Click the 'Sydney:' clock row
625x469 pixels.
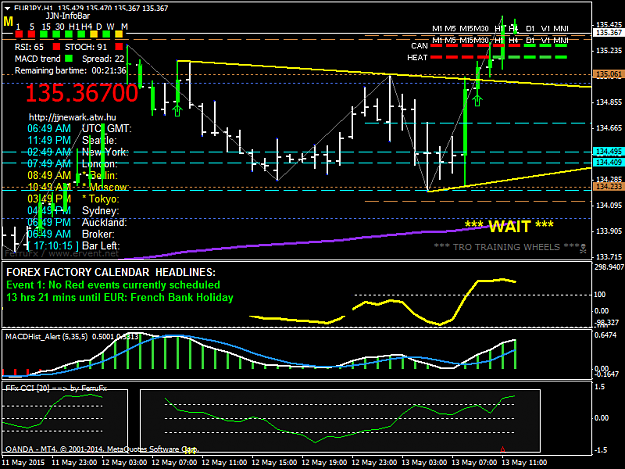pyautogui.click(x=73, y=210)
